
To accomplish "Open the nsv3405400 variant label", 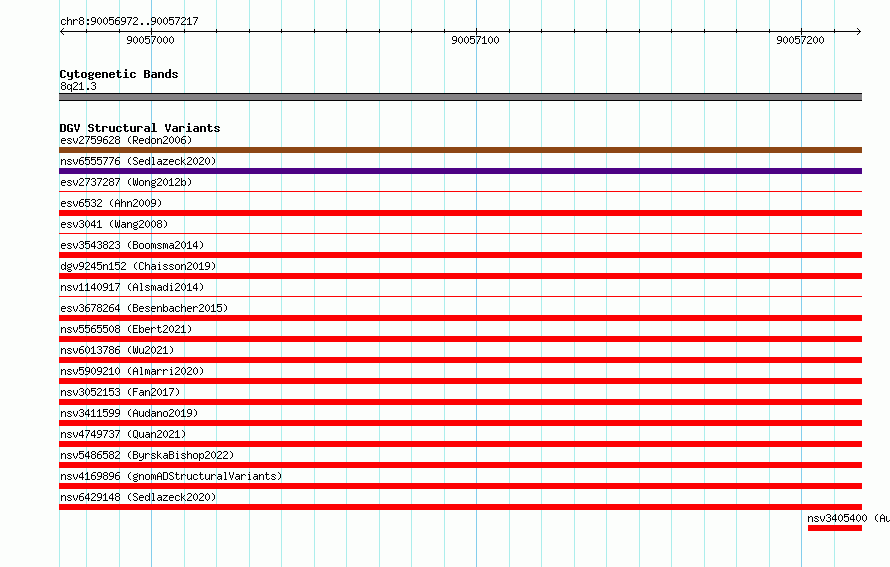I will coord(849,518).
